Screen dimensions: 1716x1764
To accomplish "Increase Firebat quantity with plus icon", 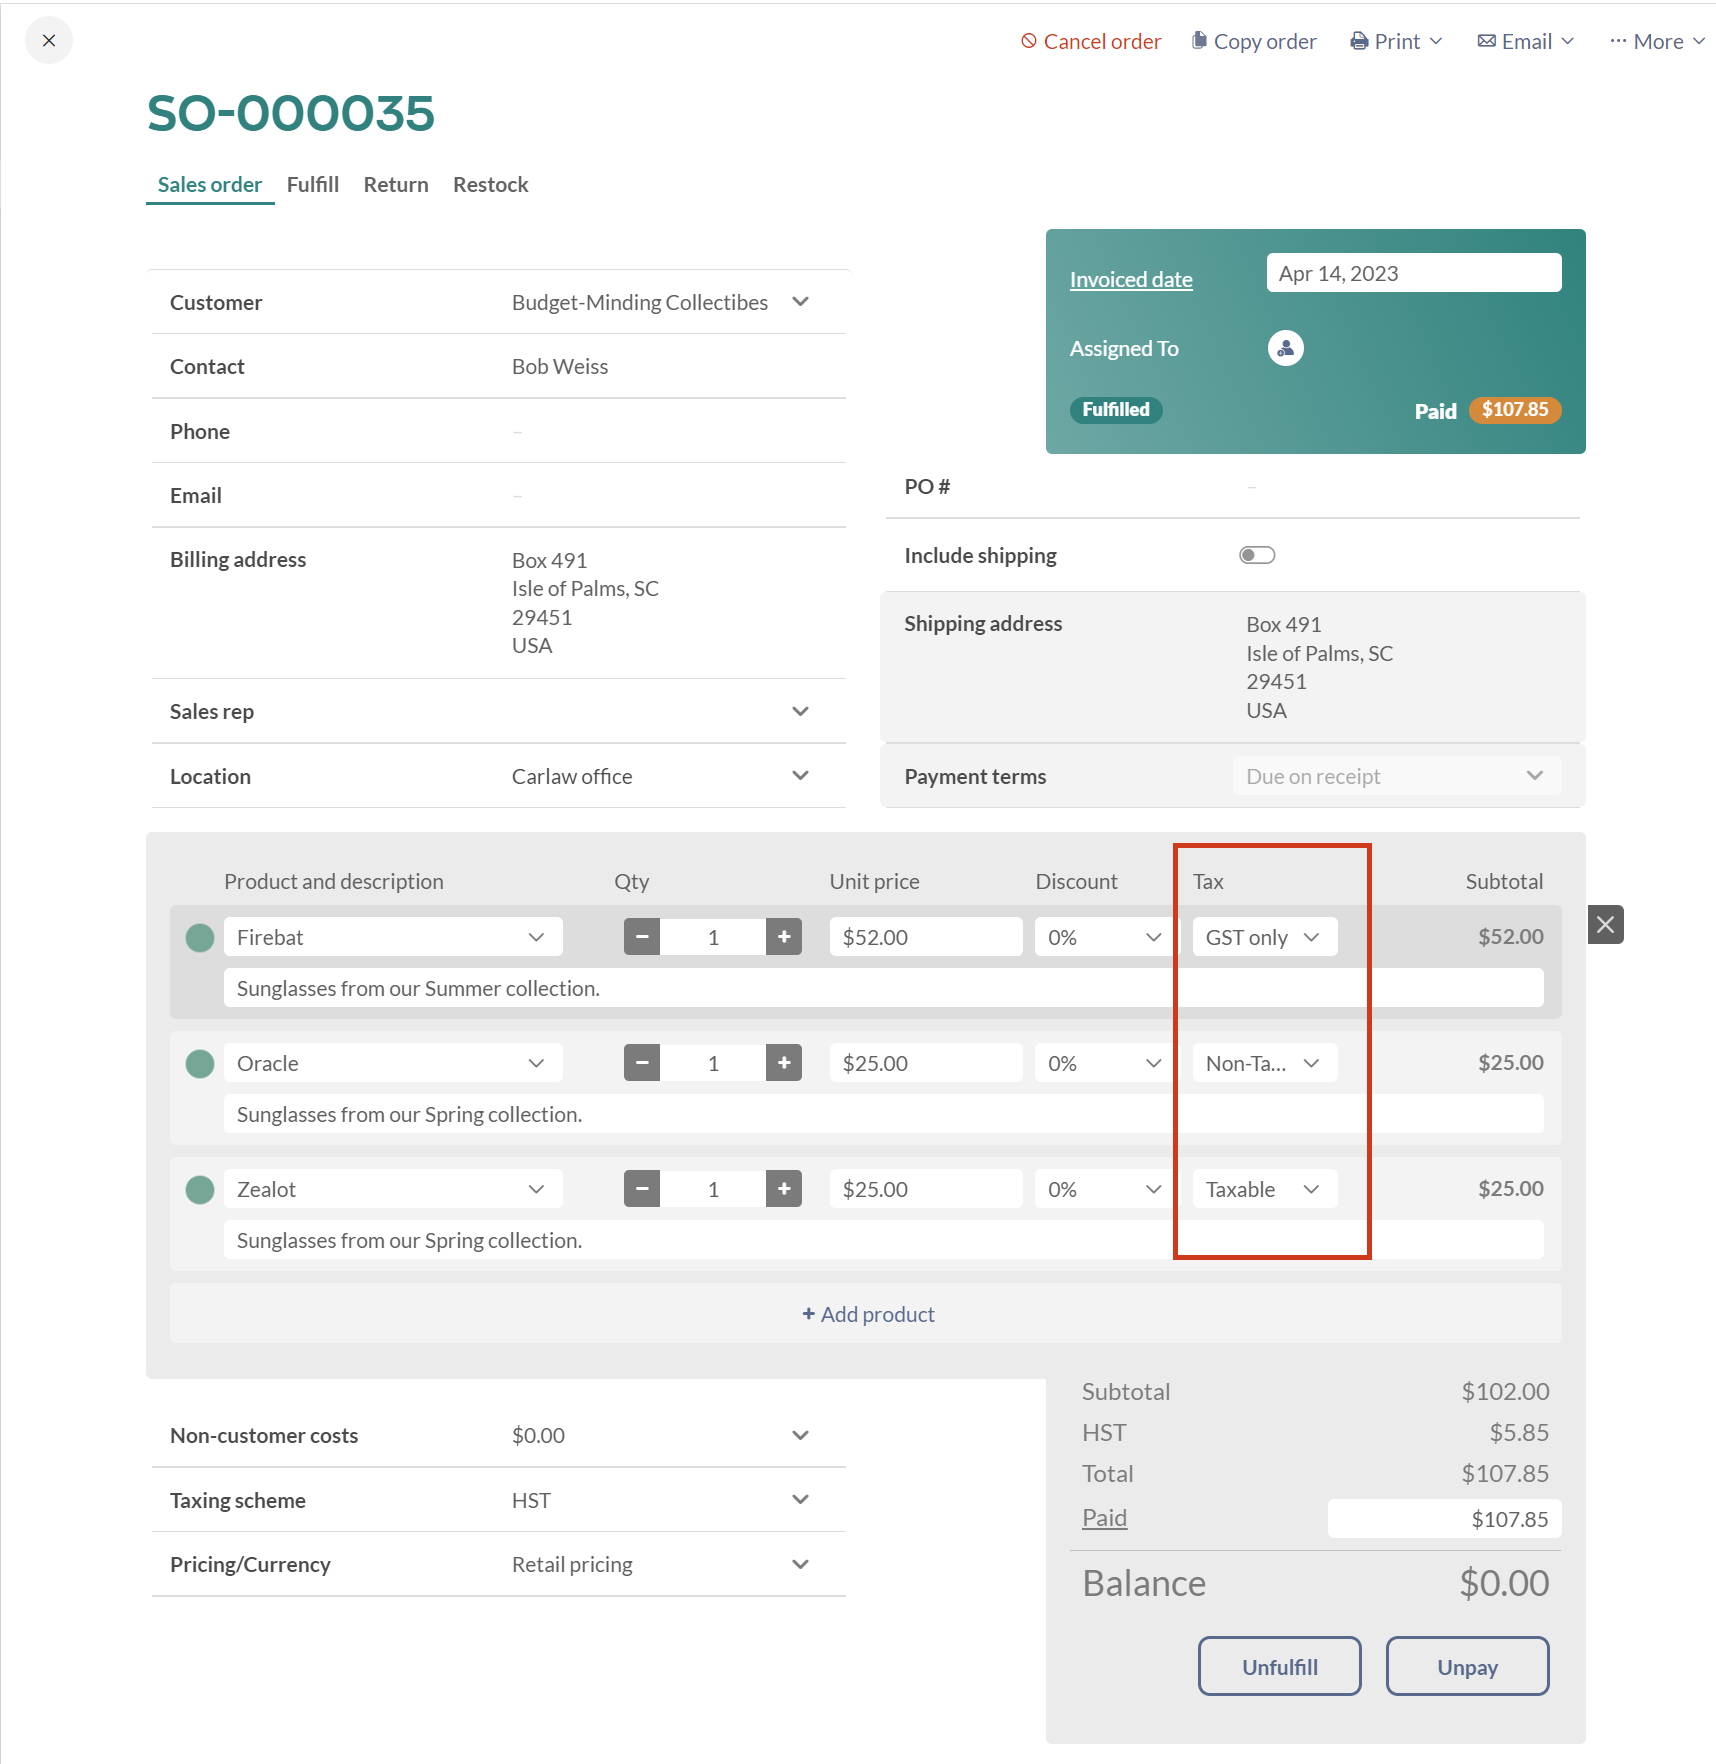I will (784, 936).
